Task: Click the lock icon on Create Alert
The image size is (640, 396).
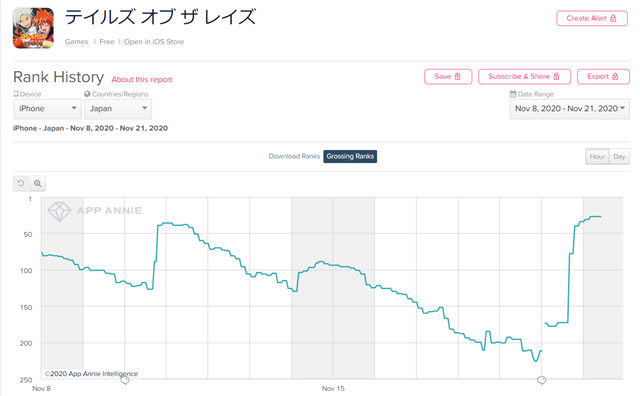Action: tap(613, 18)
